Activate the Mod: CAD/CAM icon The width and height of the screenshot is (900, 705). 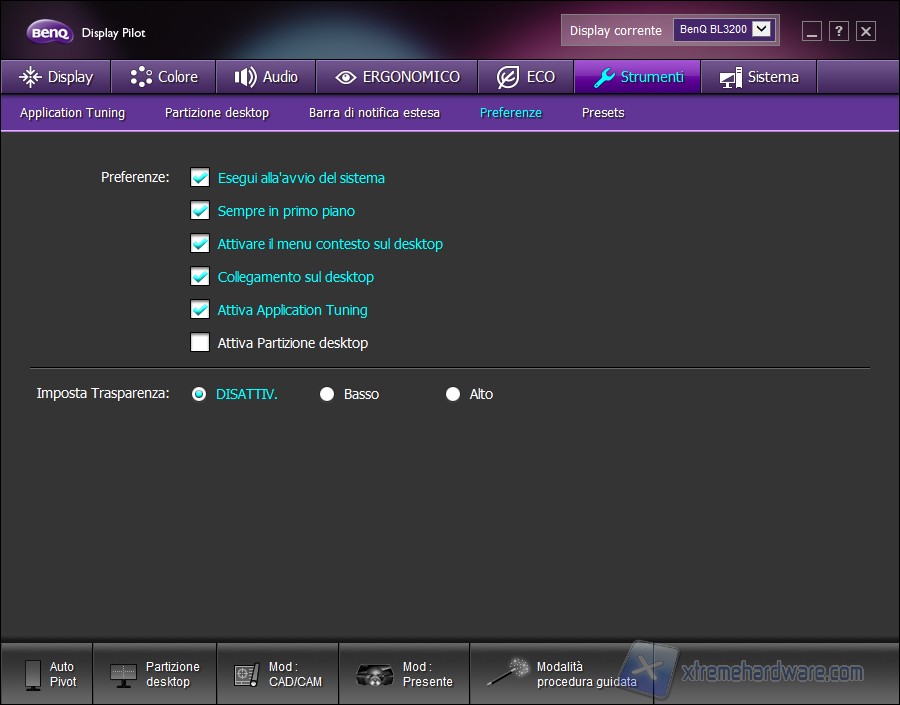[x=246, y=675]
